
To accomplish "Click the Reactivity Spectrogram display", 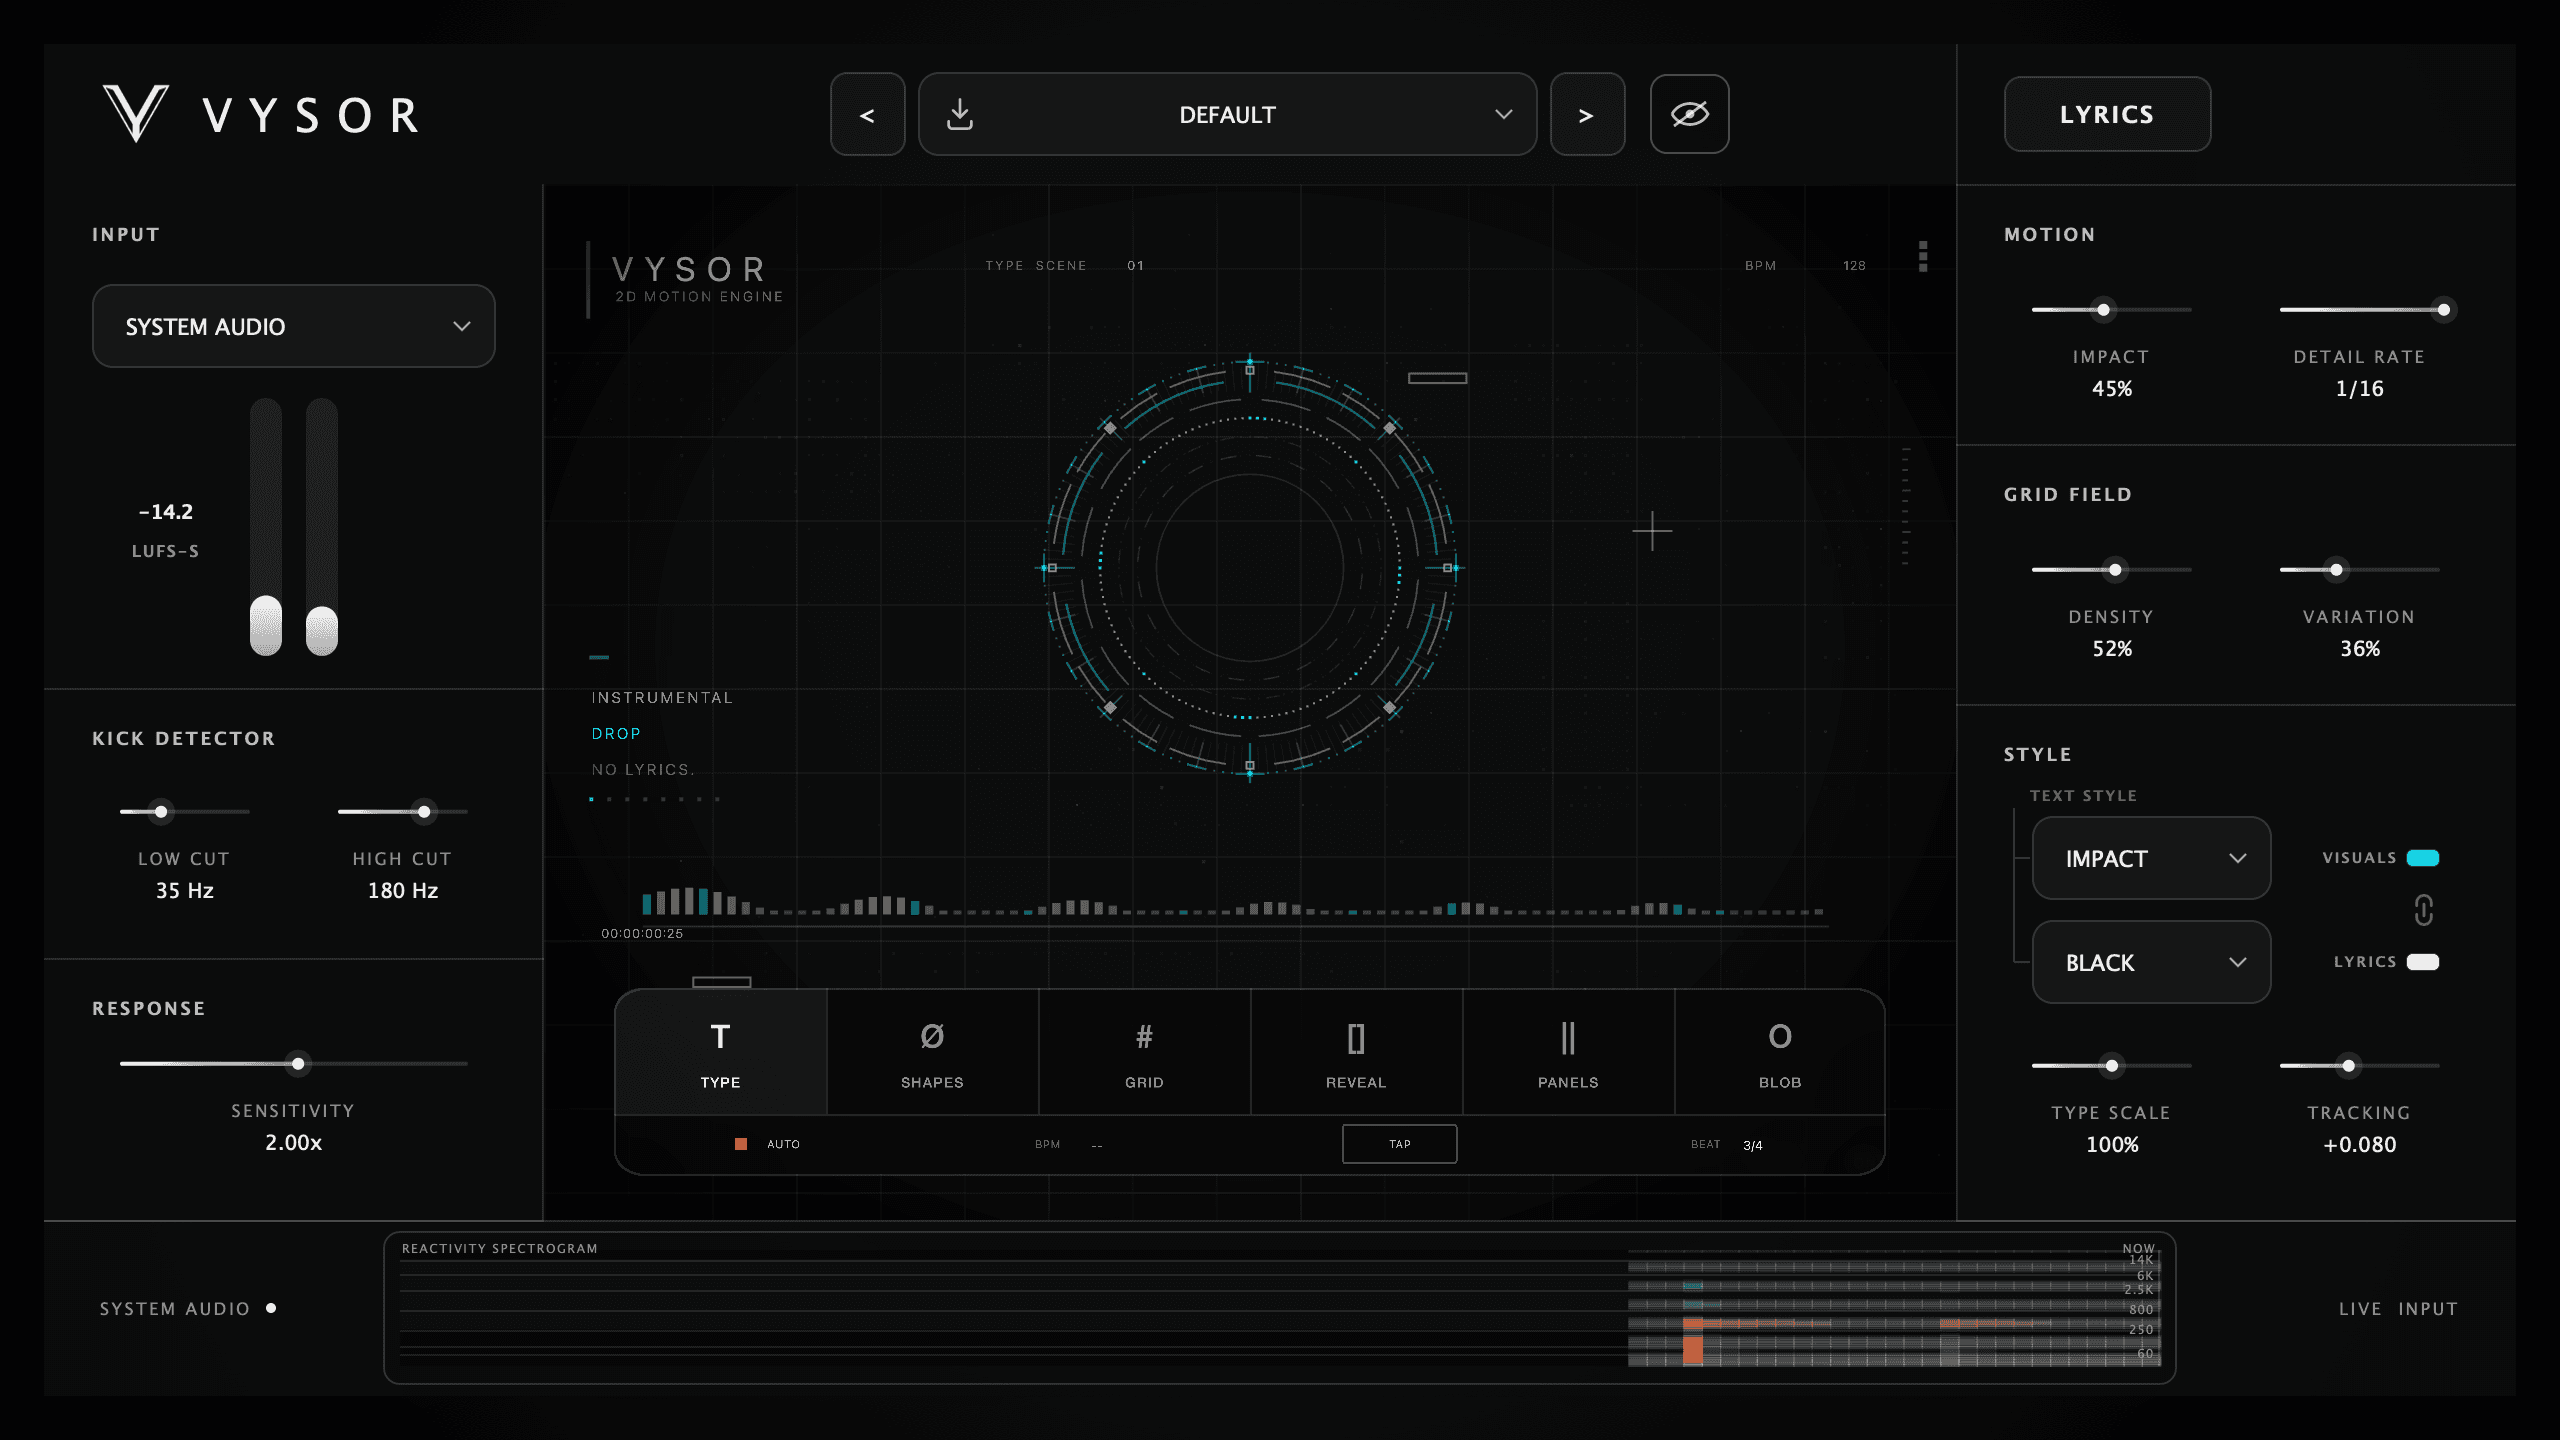I will point(1280,1308).
